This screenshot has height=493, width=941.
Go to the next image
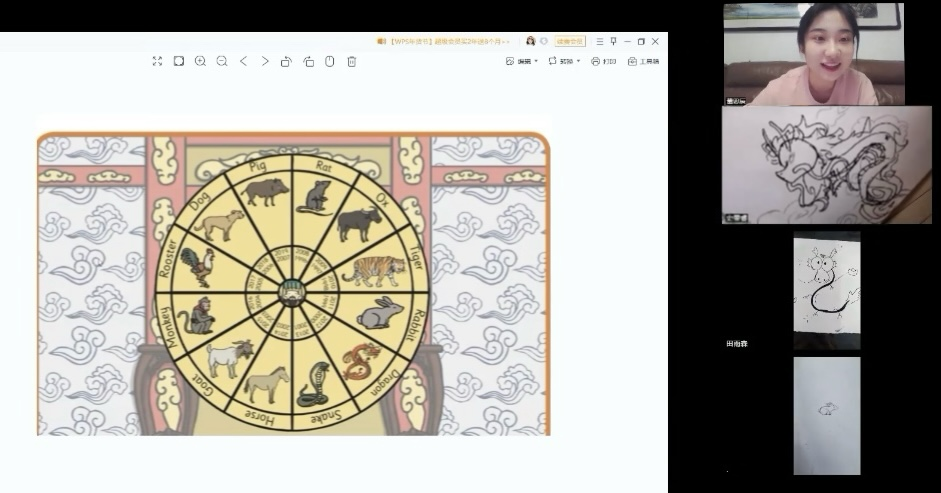click(265, 61)
